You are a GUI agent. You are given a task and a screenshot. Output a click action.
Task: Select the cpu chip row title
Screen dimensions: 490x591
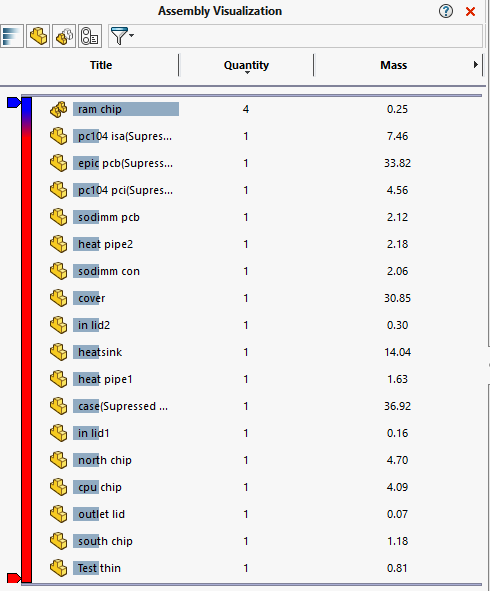pyautogui.click(x=100, y=487)
